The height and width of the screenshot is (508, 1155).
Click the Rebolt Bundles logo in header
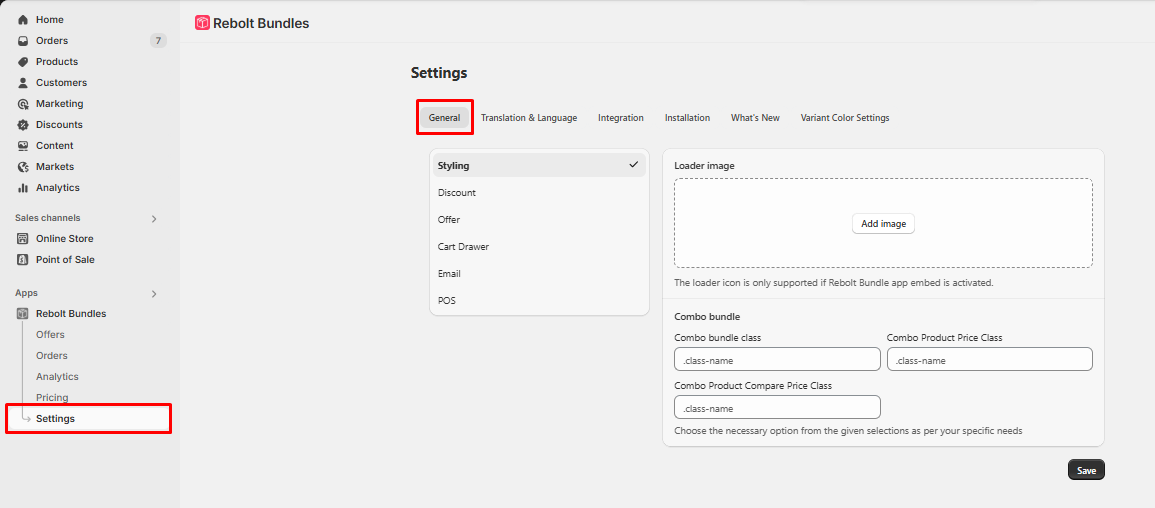coord(203,23)
